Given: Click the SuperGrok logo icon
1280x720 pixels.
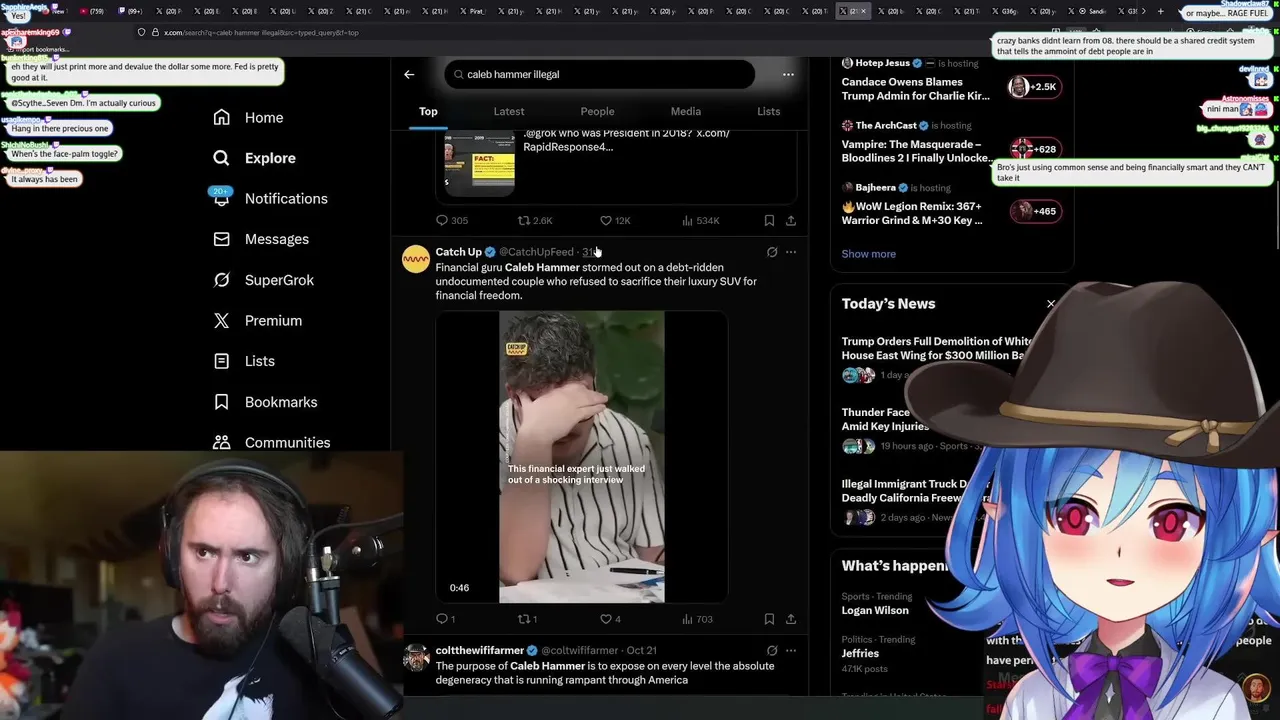Looking at the screenshot, I should pyautogui.click(x=222, y=280).
